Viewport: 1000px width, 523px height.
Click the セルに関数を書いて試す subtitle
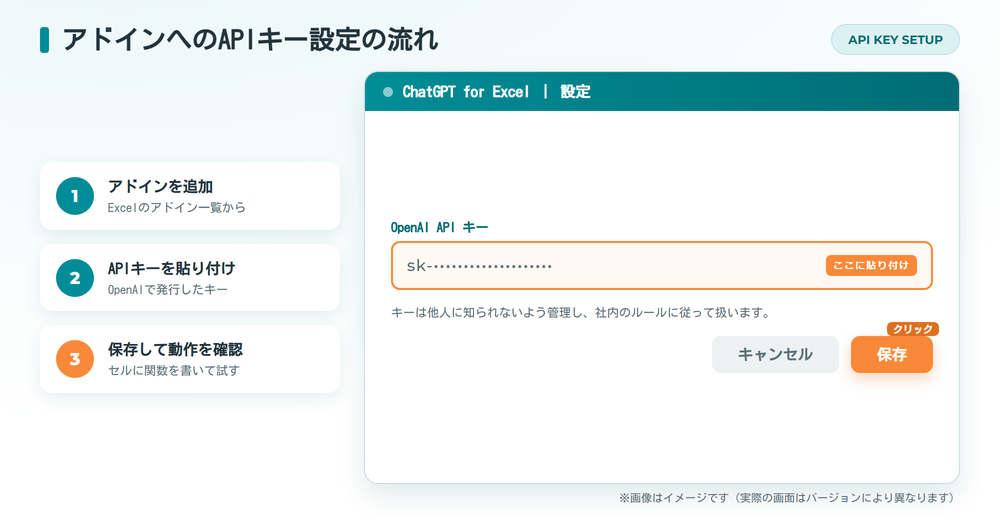[173, 371]
